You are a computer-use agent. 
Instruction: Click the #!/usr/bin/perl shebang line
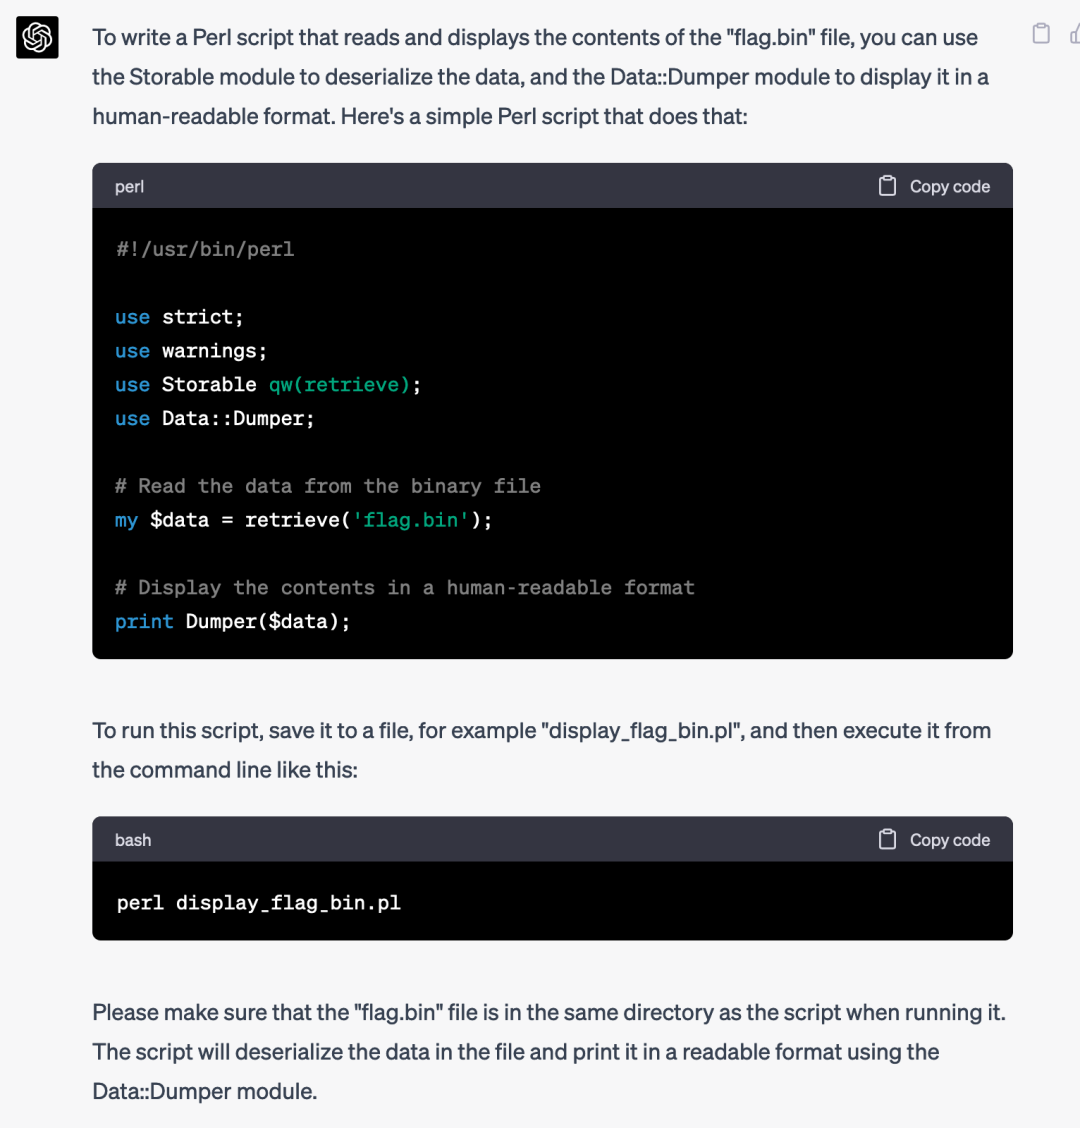point(205,250)
